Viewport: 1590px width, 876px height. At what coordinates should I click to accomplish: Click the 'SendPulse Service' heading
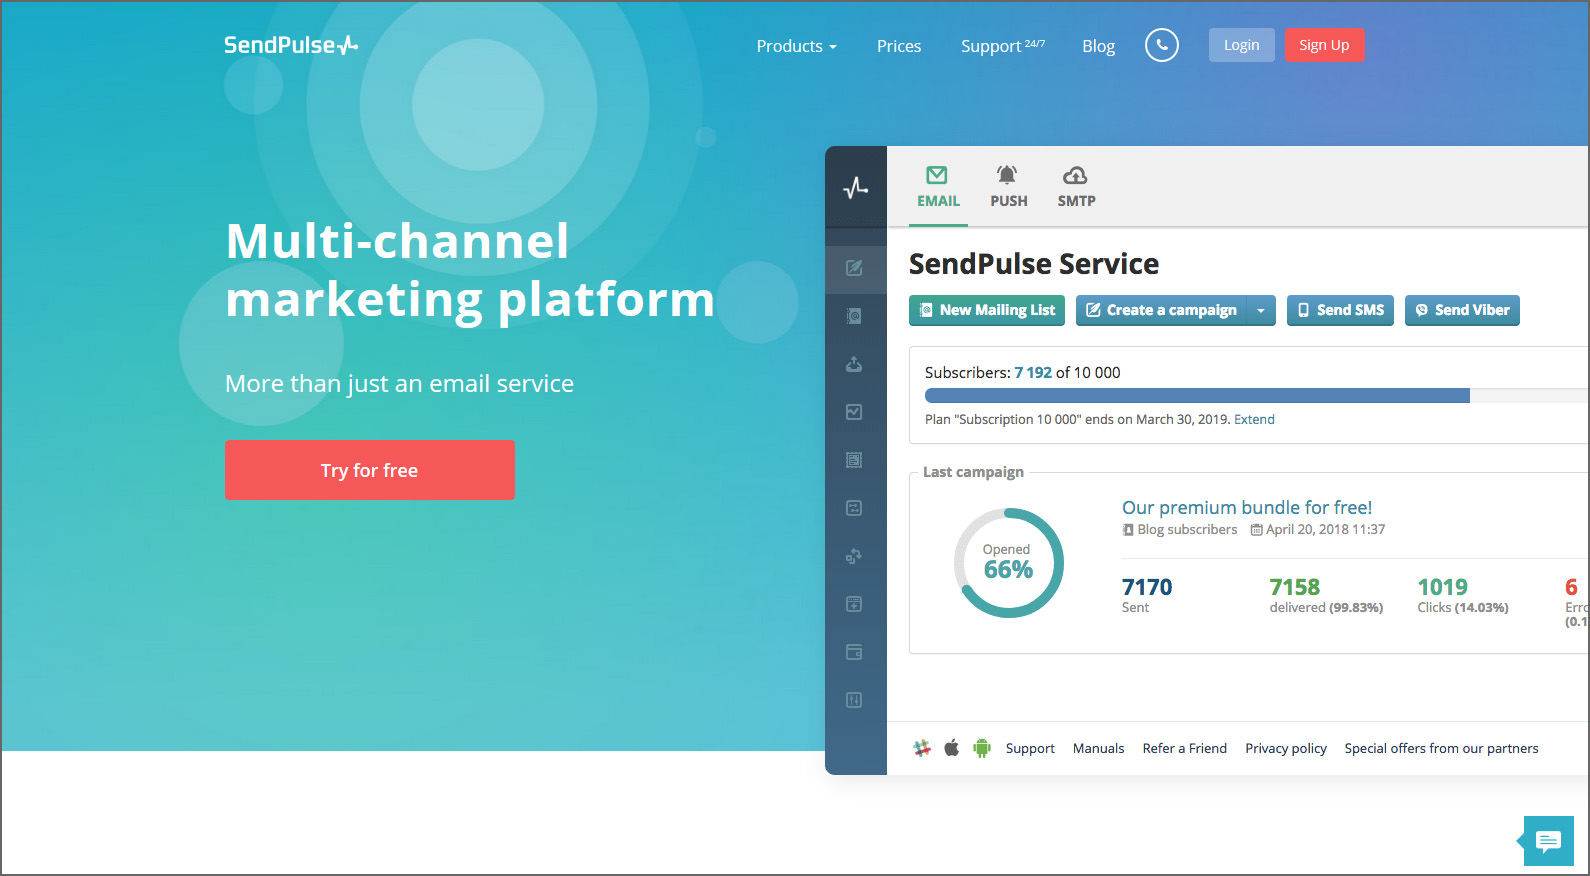click(1034, 264)
